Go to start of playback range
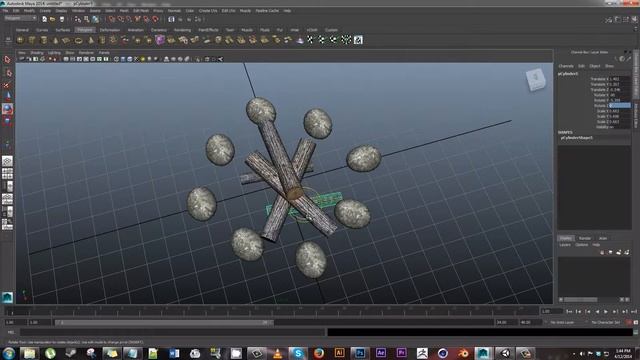The image size is (640, 360). point(569,311)
